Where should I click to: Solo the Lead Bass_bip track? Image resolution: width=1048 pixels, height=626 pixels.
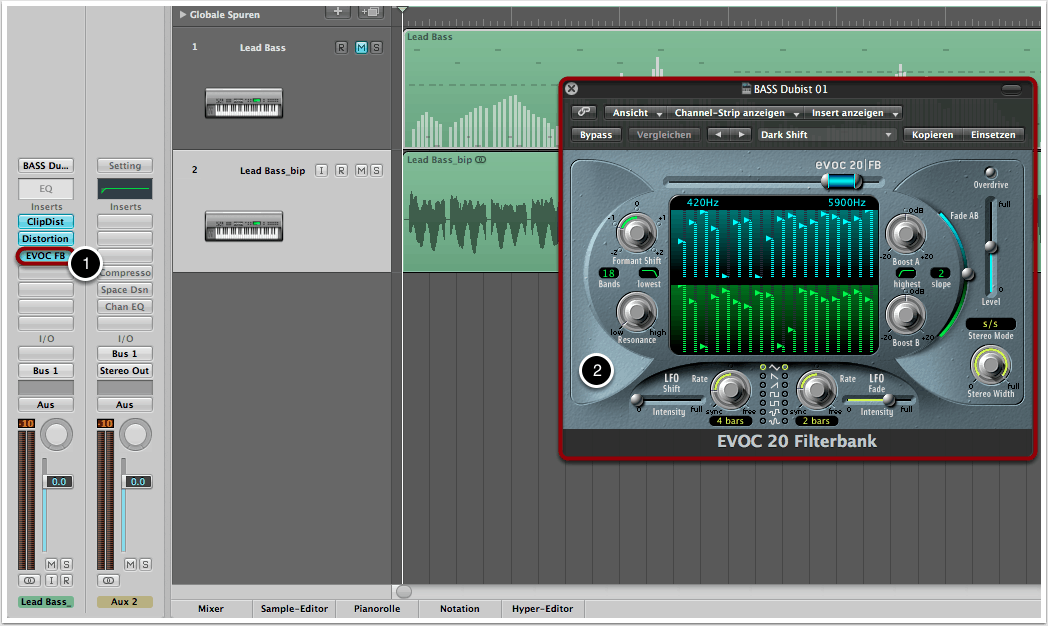pyautogui.click(x=376, y=171)
